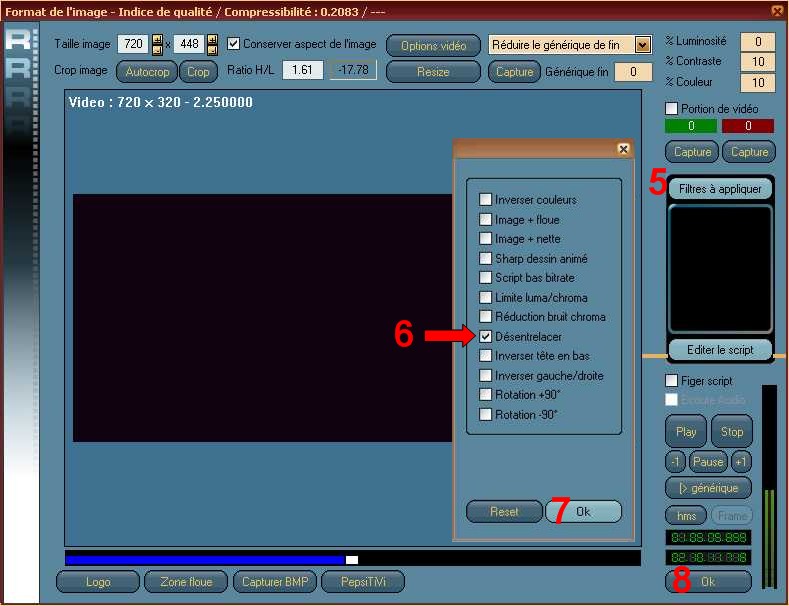Enable the Inverser couleurs filter
Screen dimensions: 789x606
(x=485, y=200)
